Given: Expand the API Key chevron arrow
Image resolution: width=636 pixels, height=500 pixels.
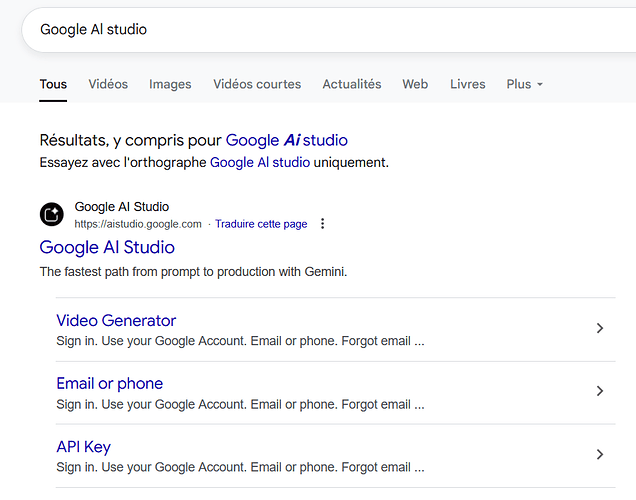Looking at the screenshot, I should [x=599, y=454].
